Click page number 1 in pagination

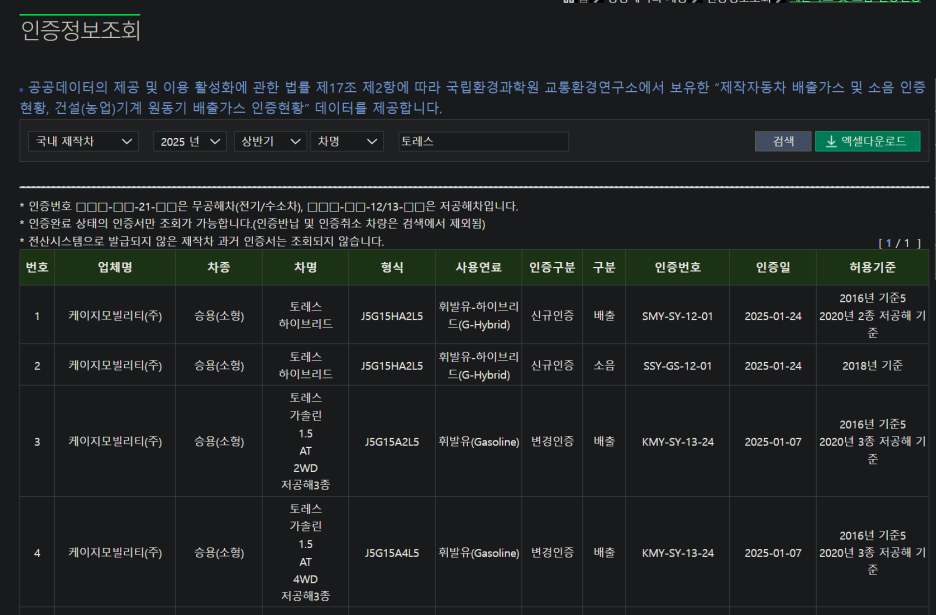click(x=888, y=243)
